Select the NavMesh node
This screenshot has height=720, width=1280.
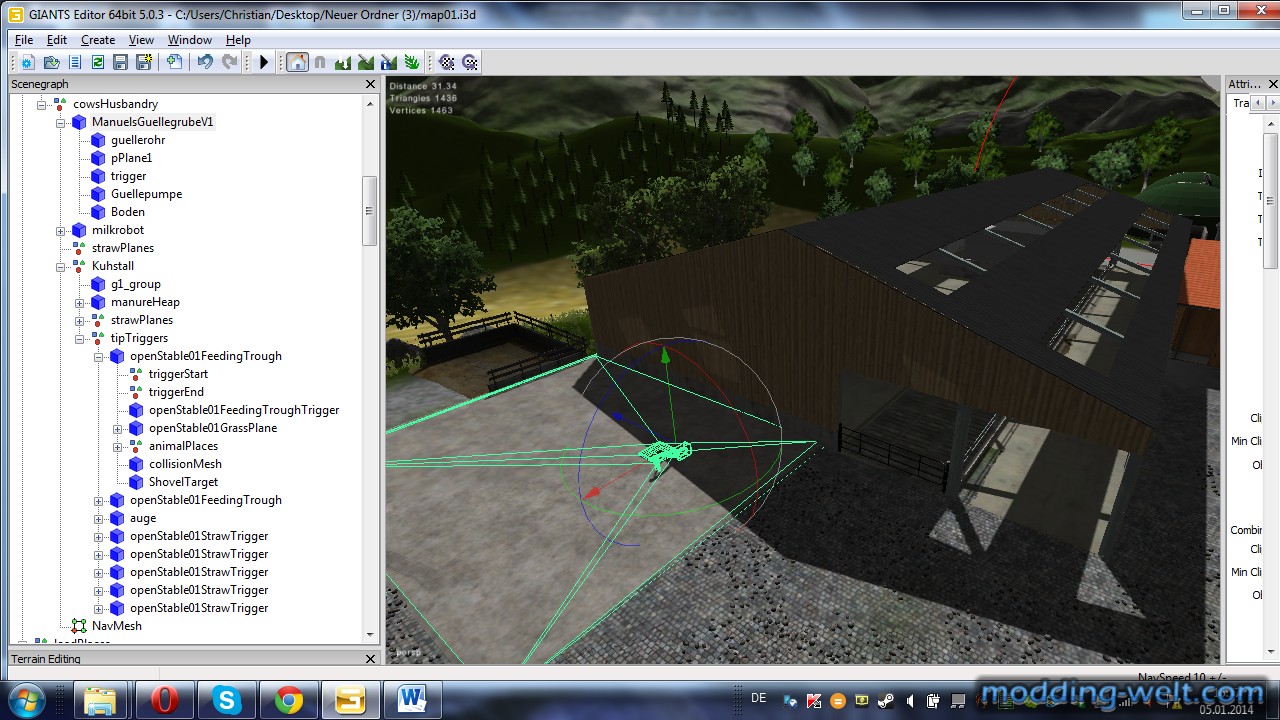click(117, 626)
